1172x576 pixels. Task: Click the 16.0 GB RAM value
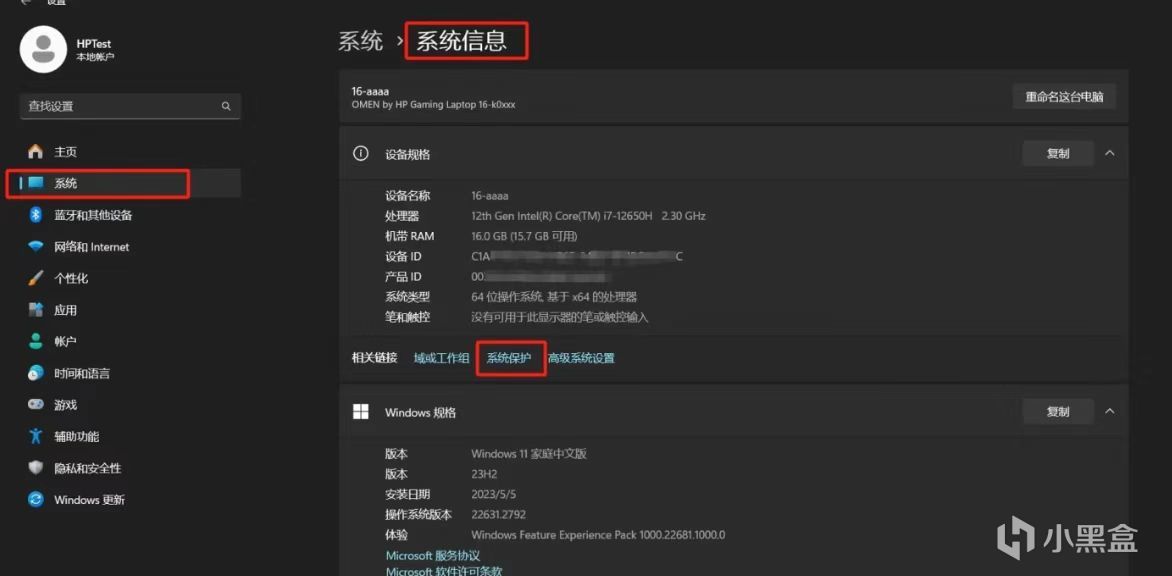coord(524,236)
